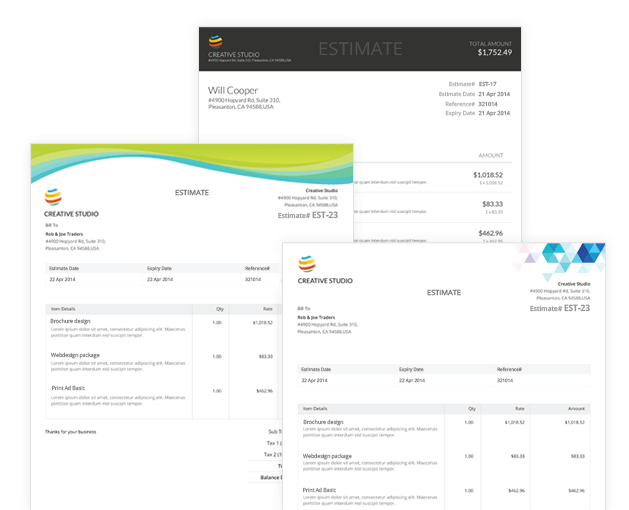Click the Creative Studio logo in the dark-header estimate
The height and width of the screenshot is (510, 629).
pos(216,41)
